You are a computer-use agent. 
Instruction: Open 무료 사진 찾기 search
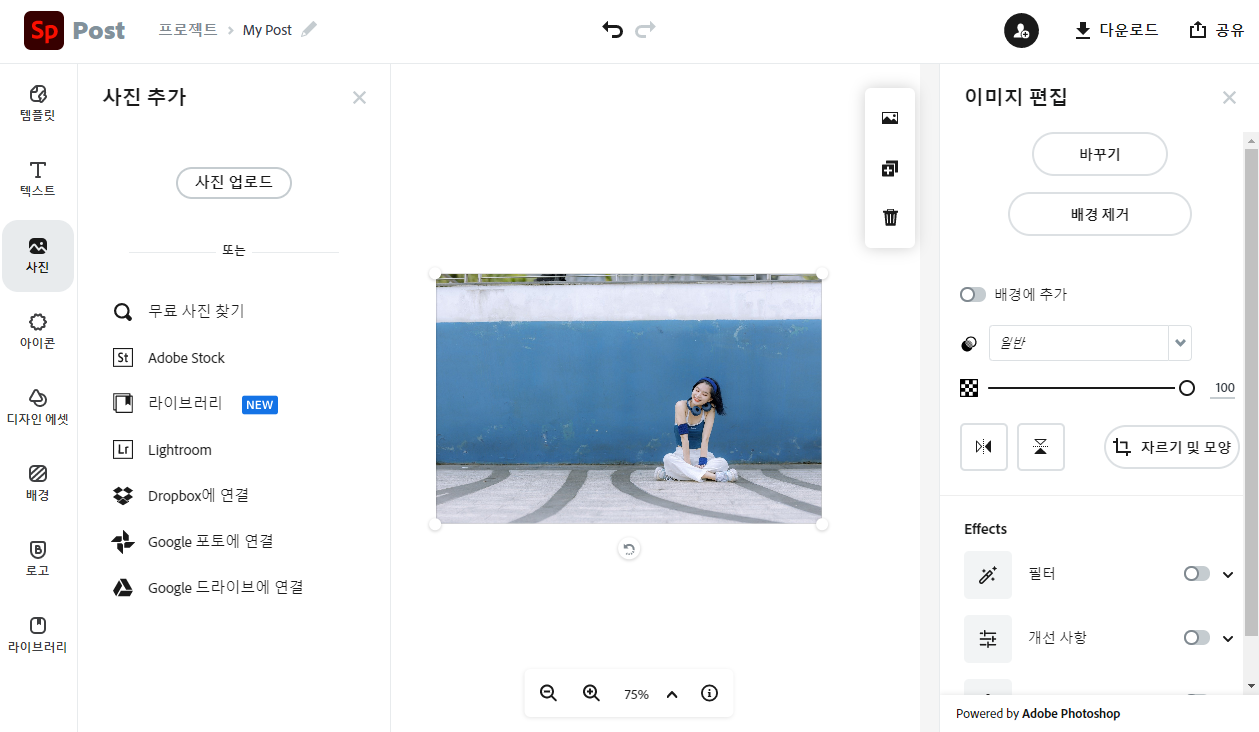tap(196, 311)
